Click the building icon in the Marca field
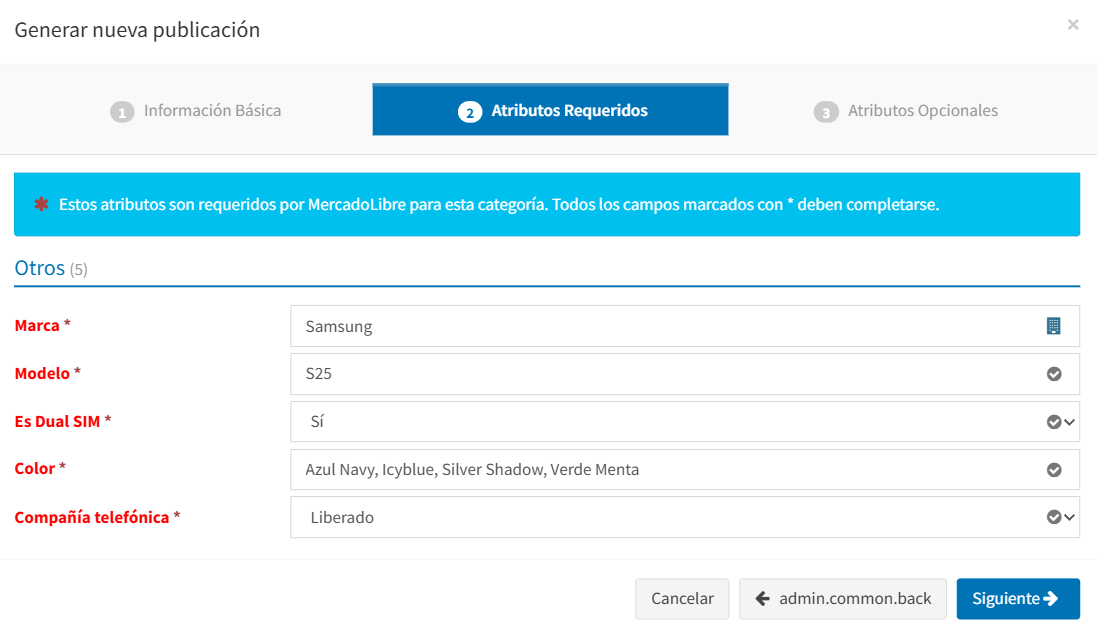The width and height of the screenshot is (1097, 632). (1053, 326)
